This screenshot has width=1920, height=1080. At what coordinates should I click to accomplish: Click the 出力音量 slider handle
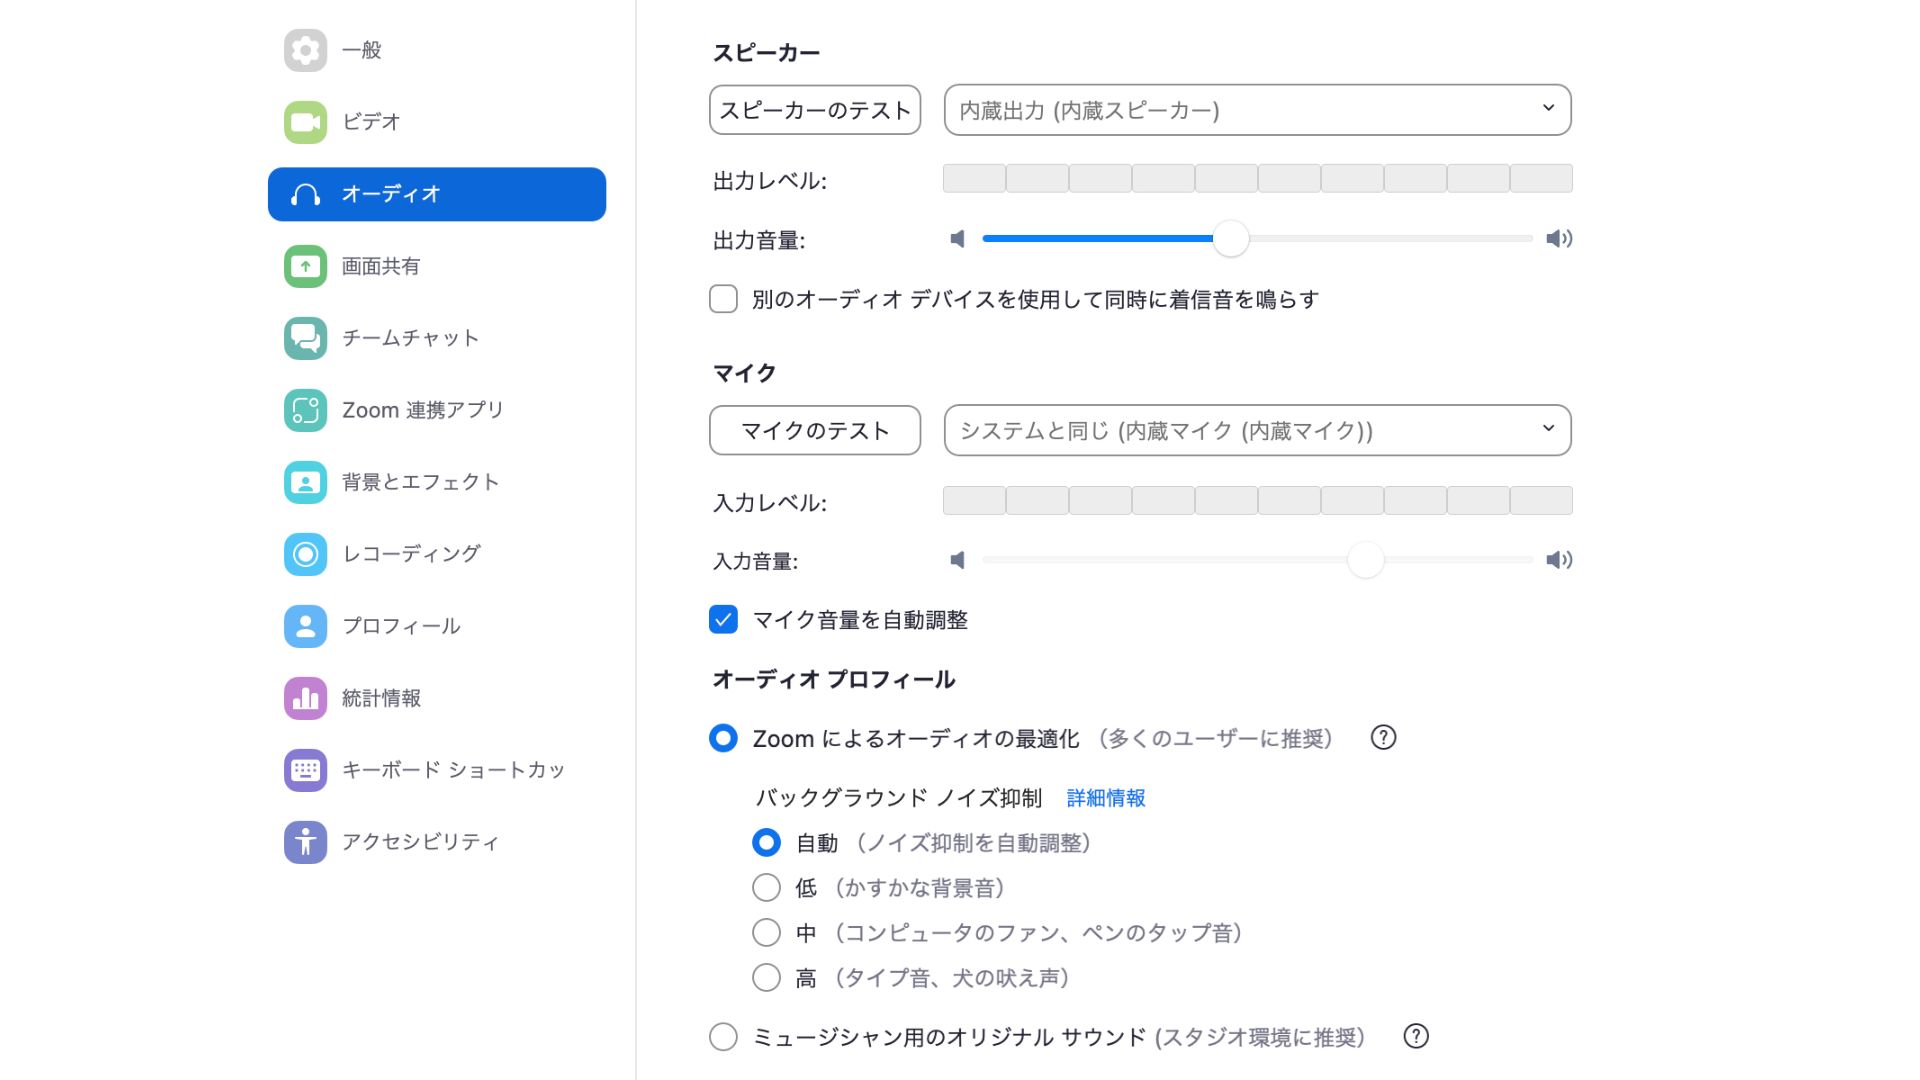pos(1231,239)
